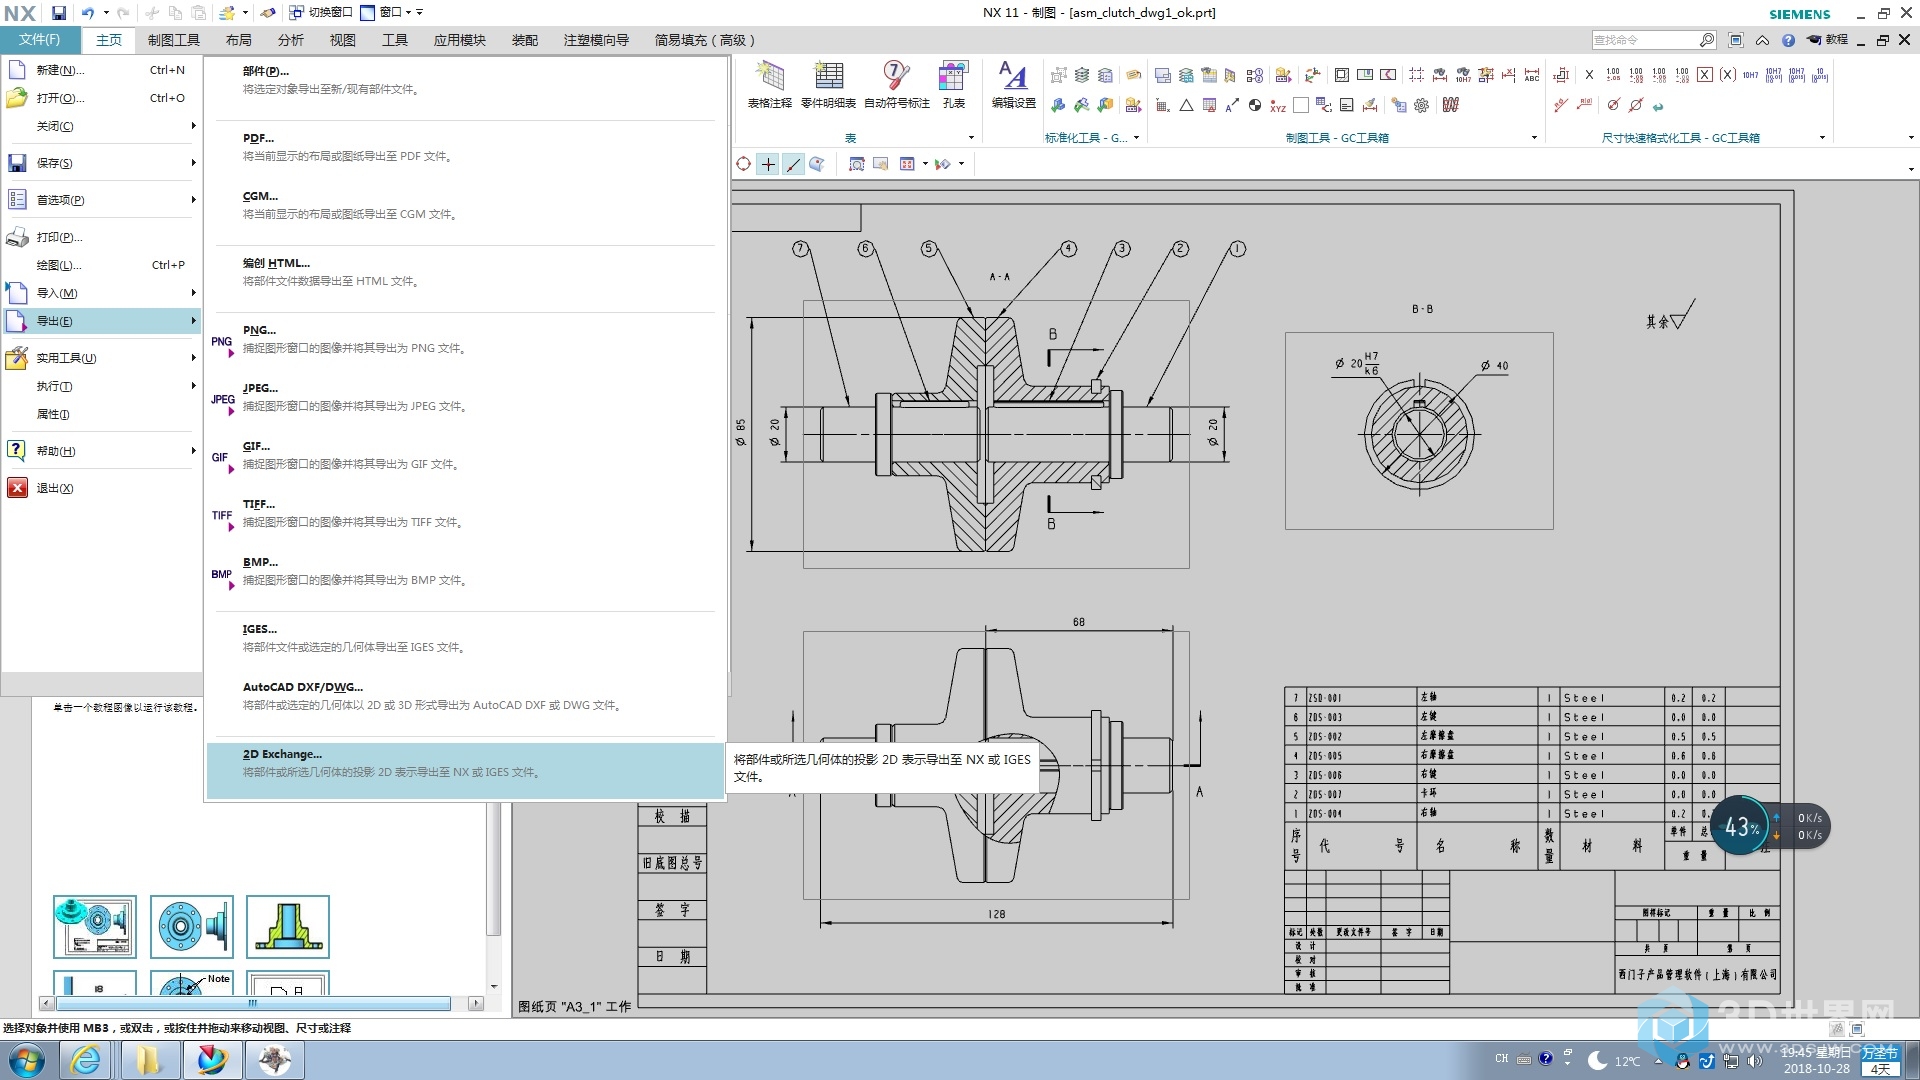Select 2D Exchange... export option
The width and height of the screenshot is (1920, 1080).
coord(465,770)
